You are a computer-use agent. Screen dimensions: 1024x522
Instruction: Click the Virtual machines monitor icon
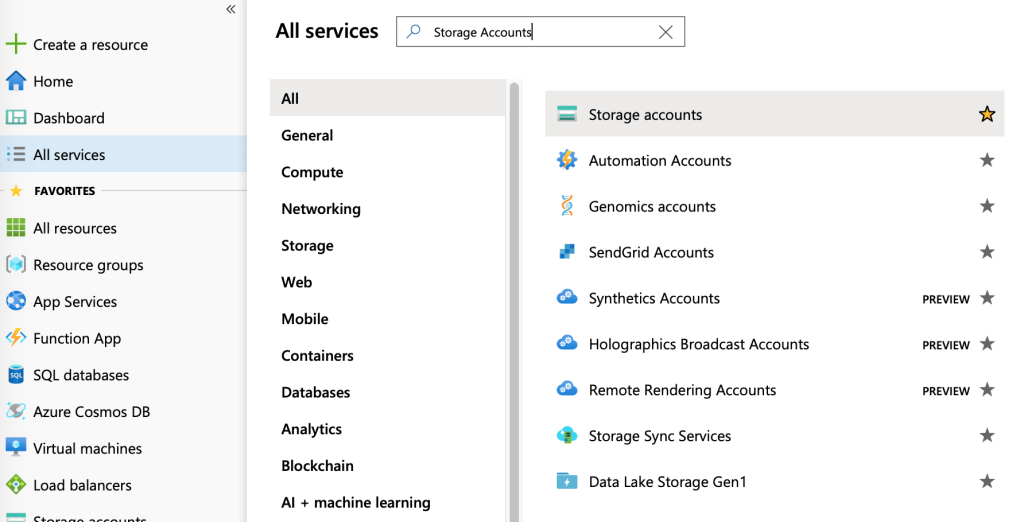(x=16, y=448)
